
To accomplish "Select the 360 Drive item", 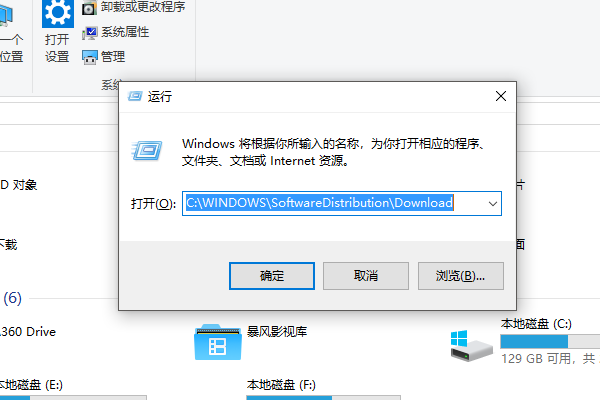I will (x=28, y=331).
